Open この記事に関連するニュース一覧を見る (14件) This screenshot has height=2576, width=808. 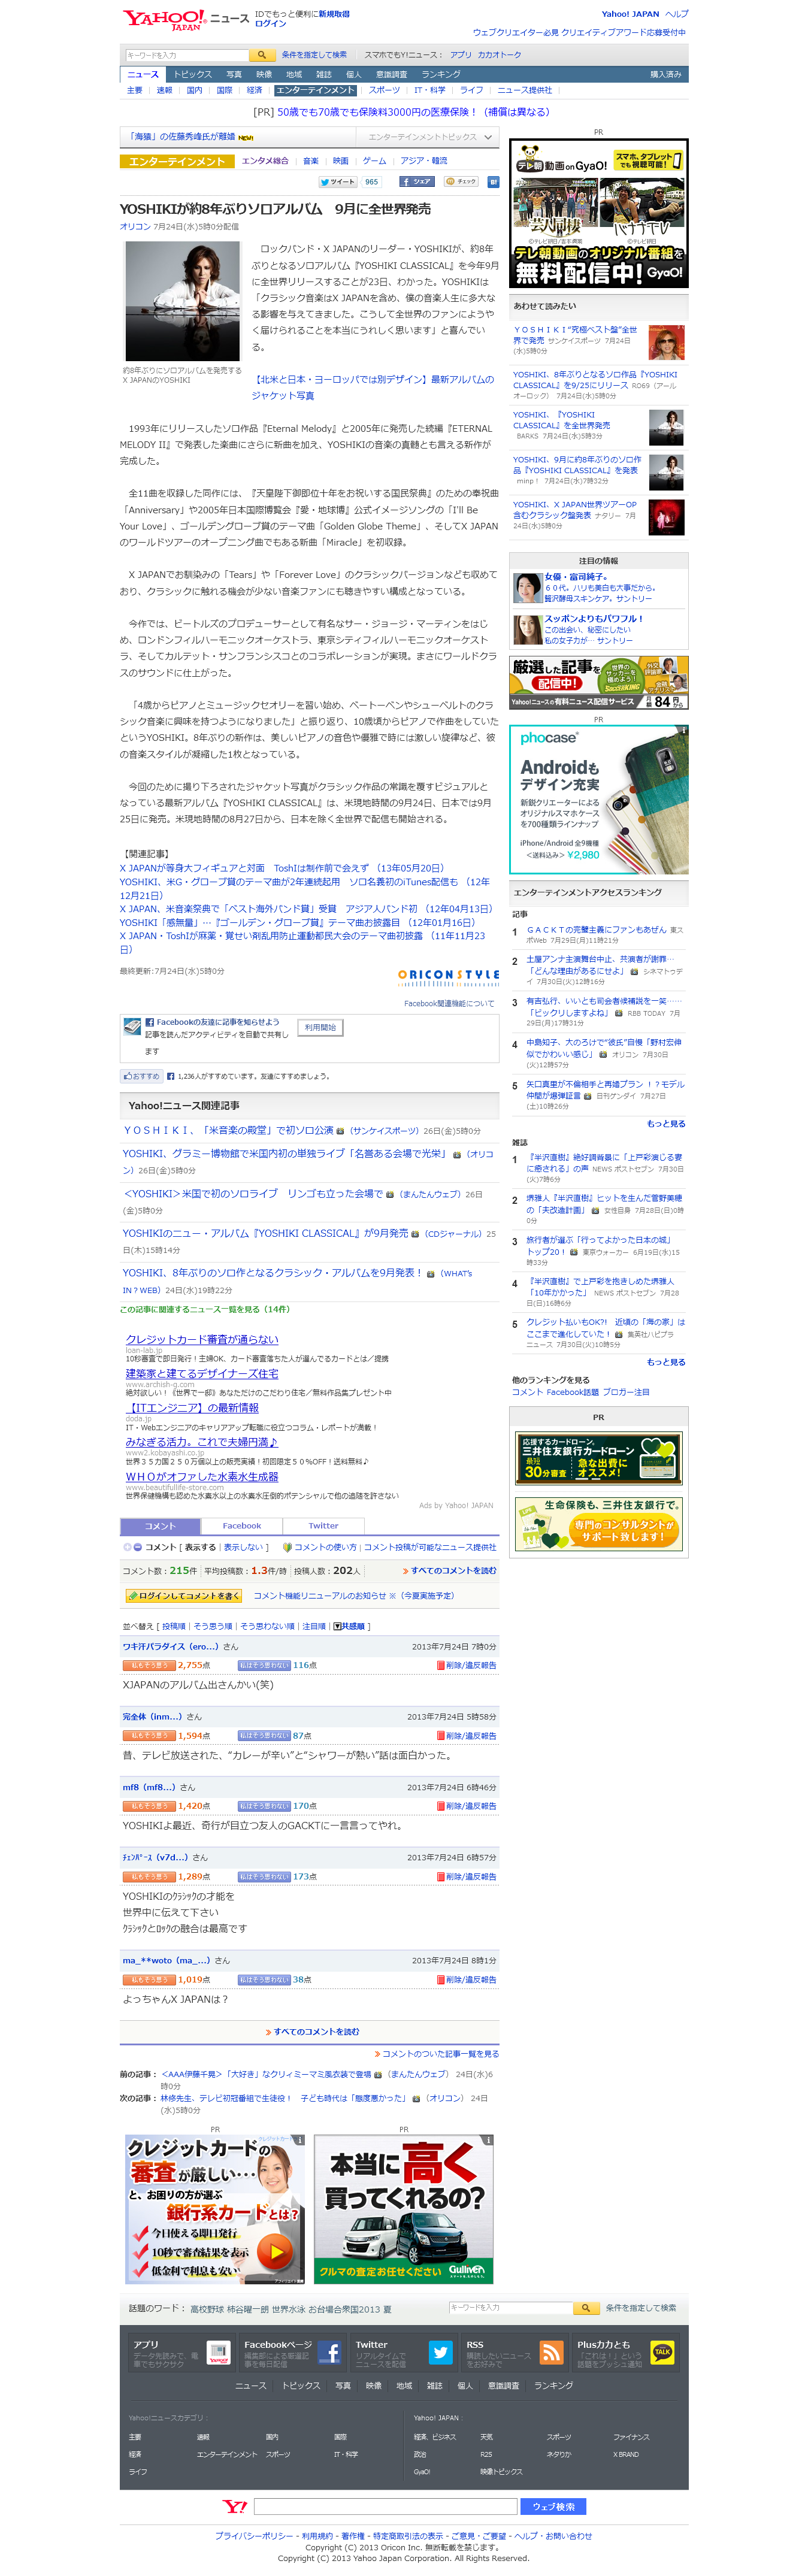(205, 1309)
